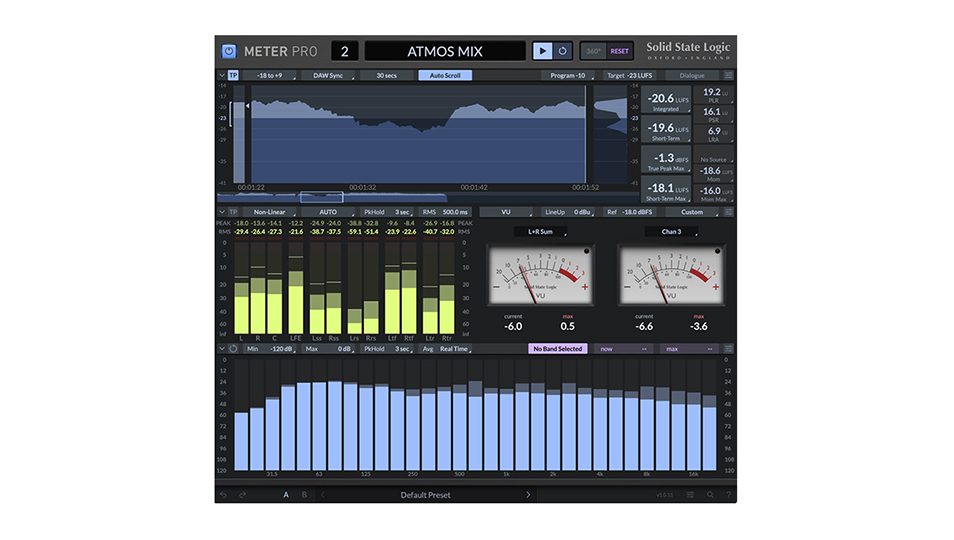The width and height of the screenshot is (954, 540).
Task: Open the Custom VU preset dropdown
Action: (x=692, y=212)
